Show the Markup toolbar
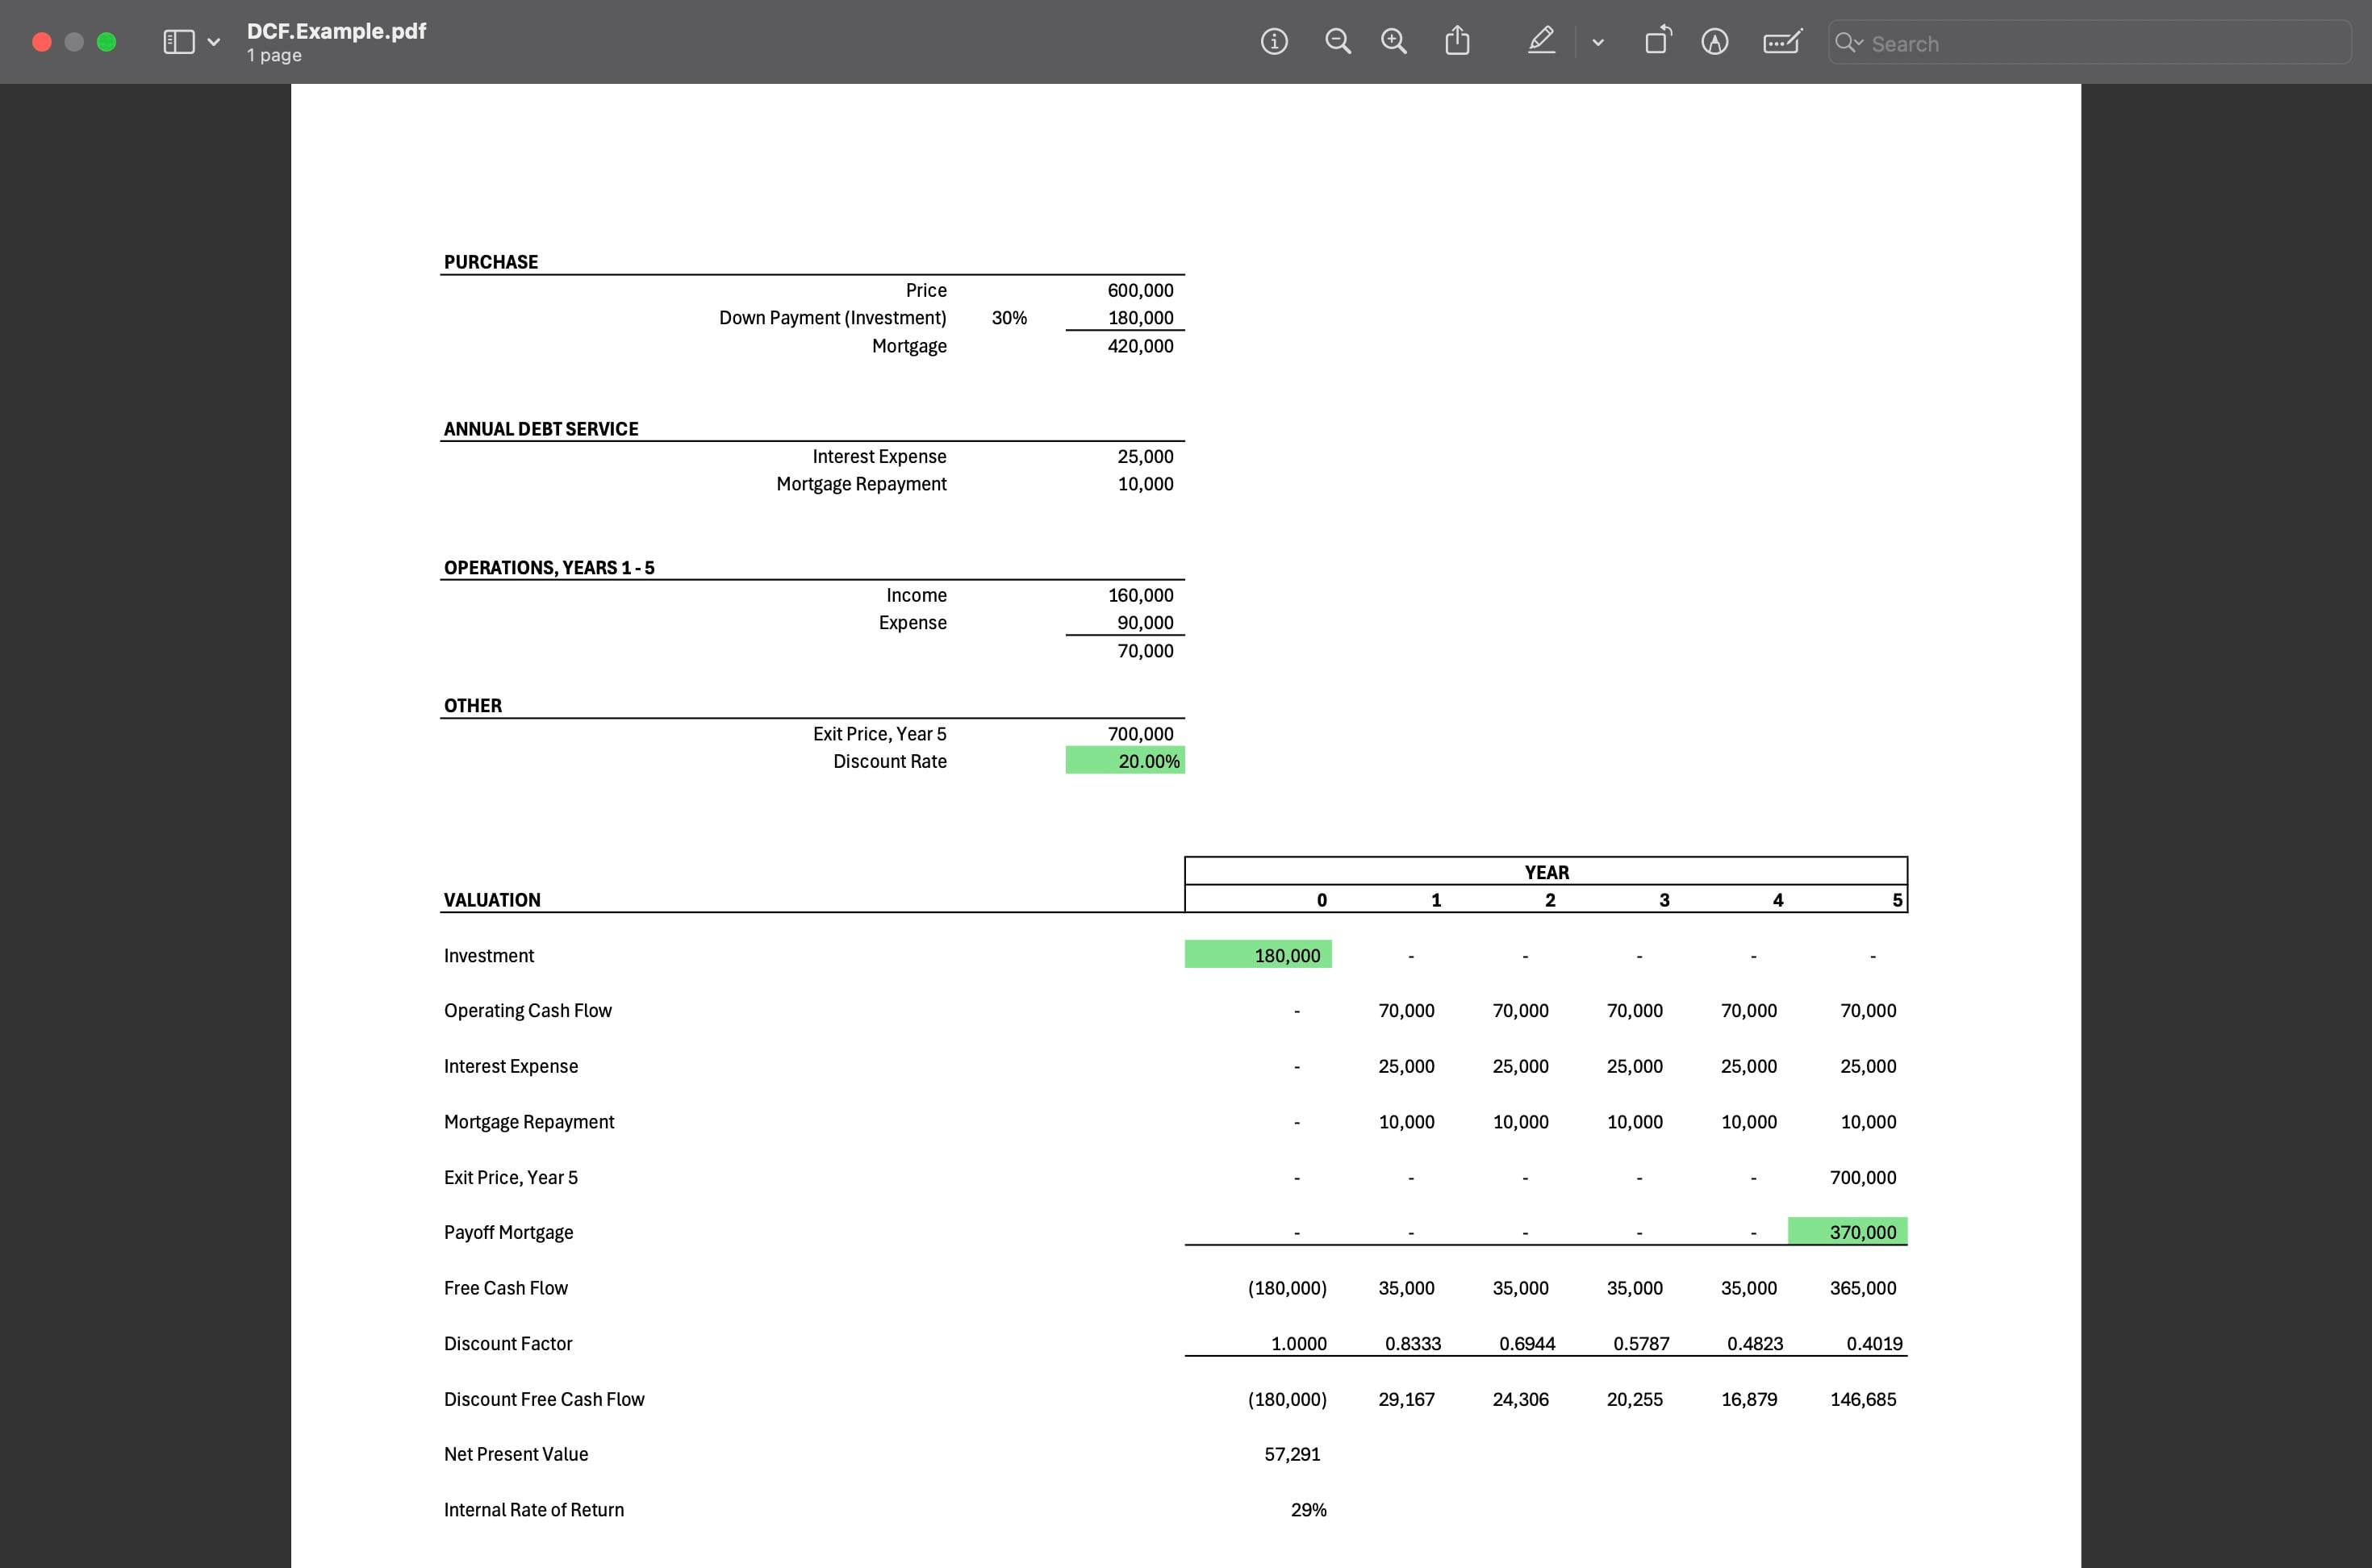Viewport: 2372px width, 1568px height. pos(1714,42)
